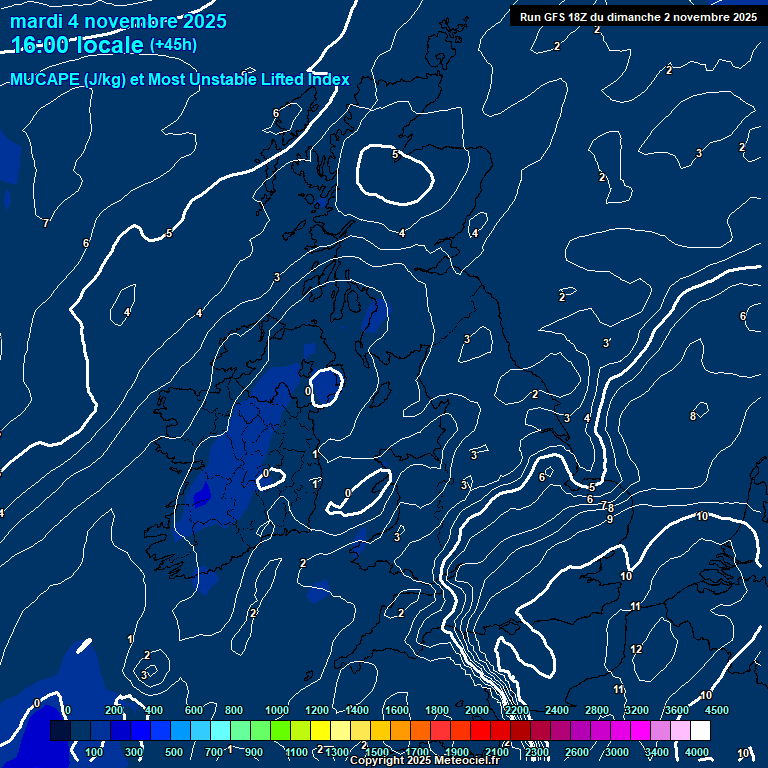The height and width of the screenshot is (768, 768).
Task: Select legend value '1800'
Action: tap(437, 710)
